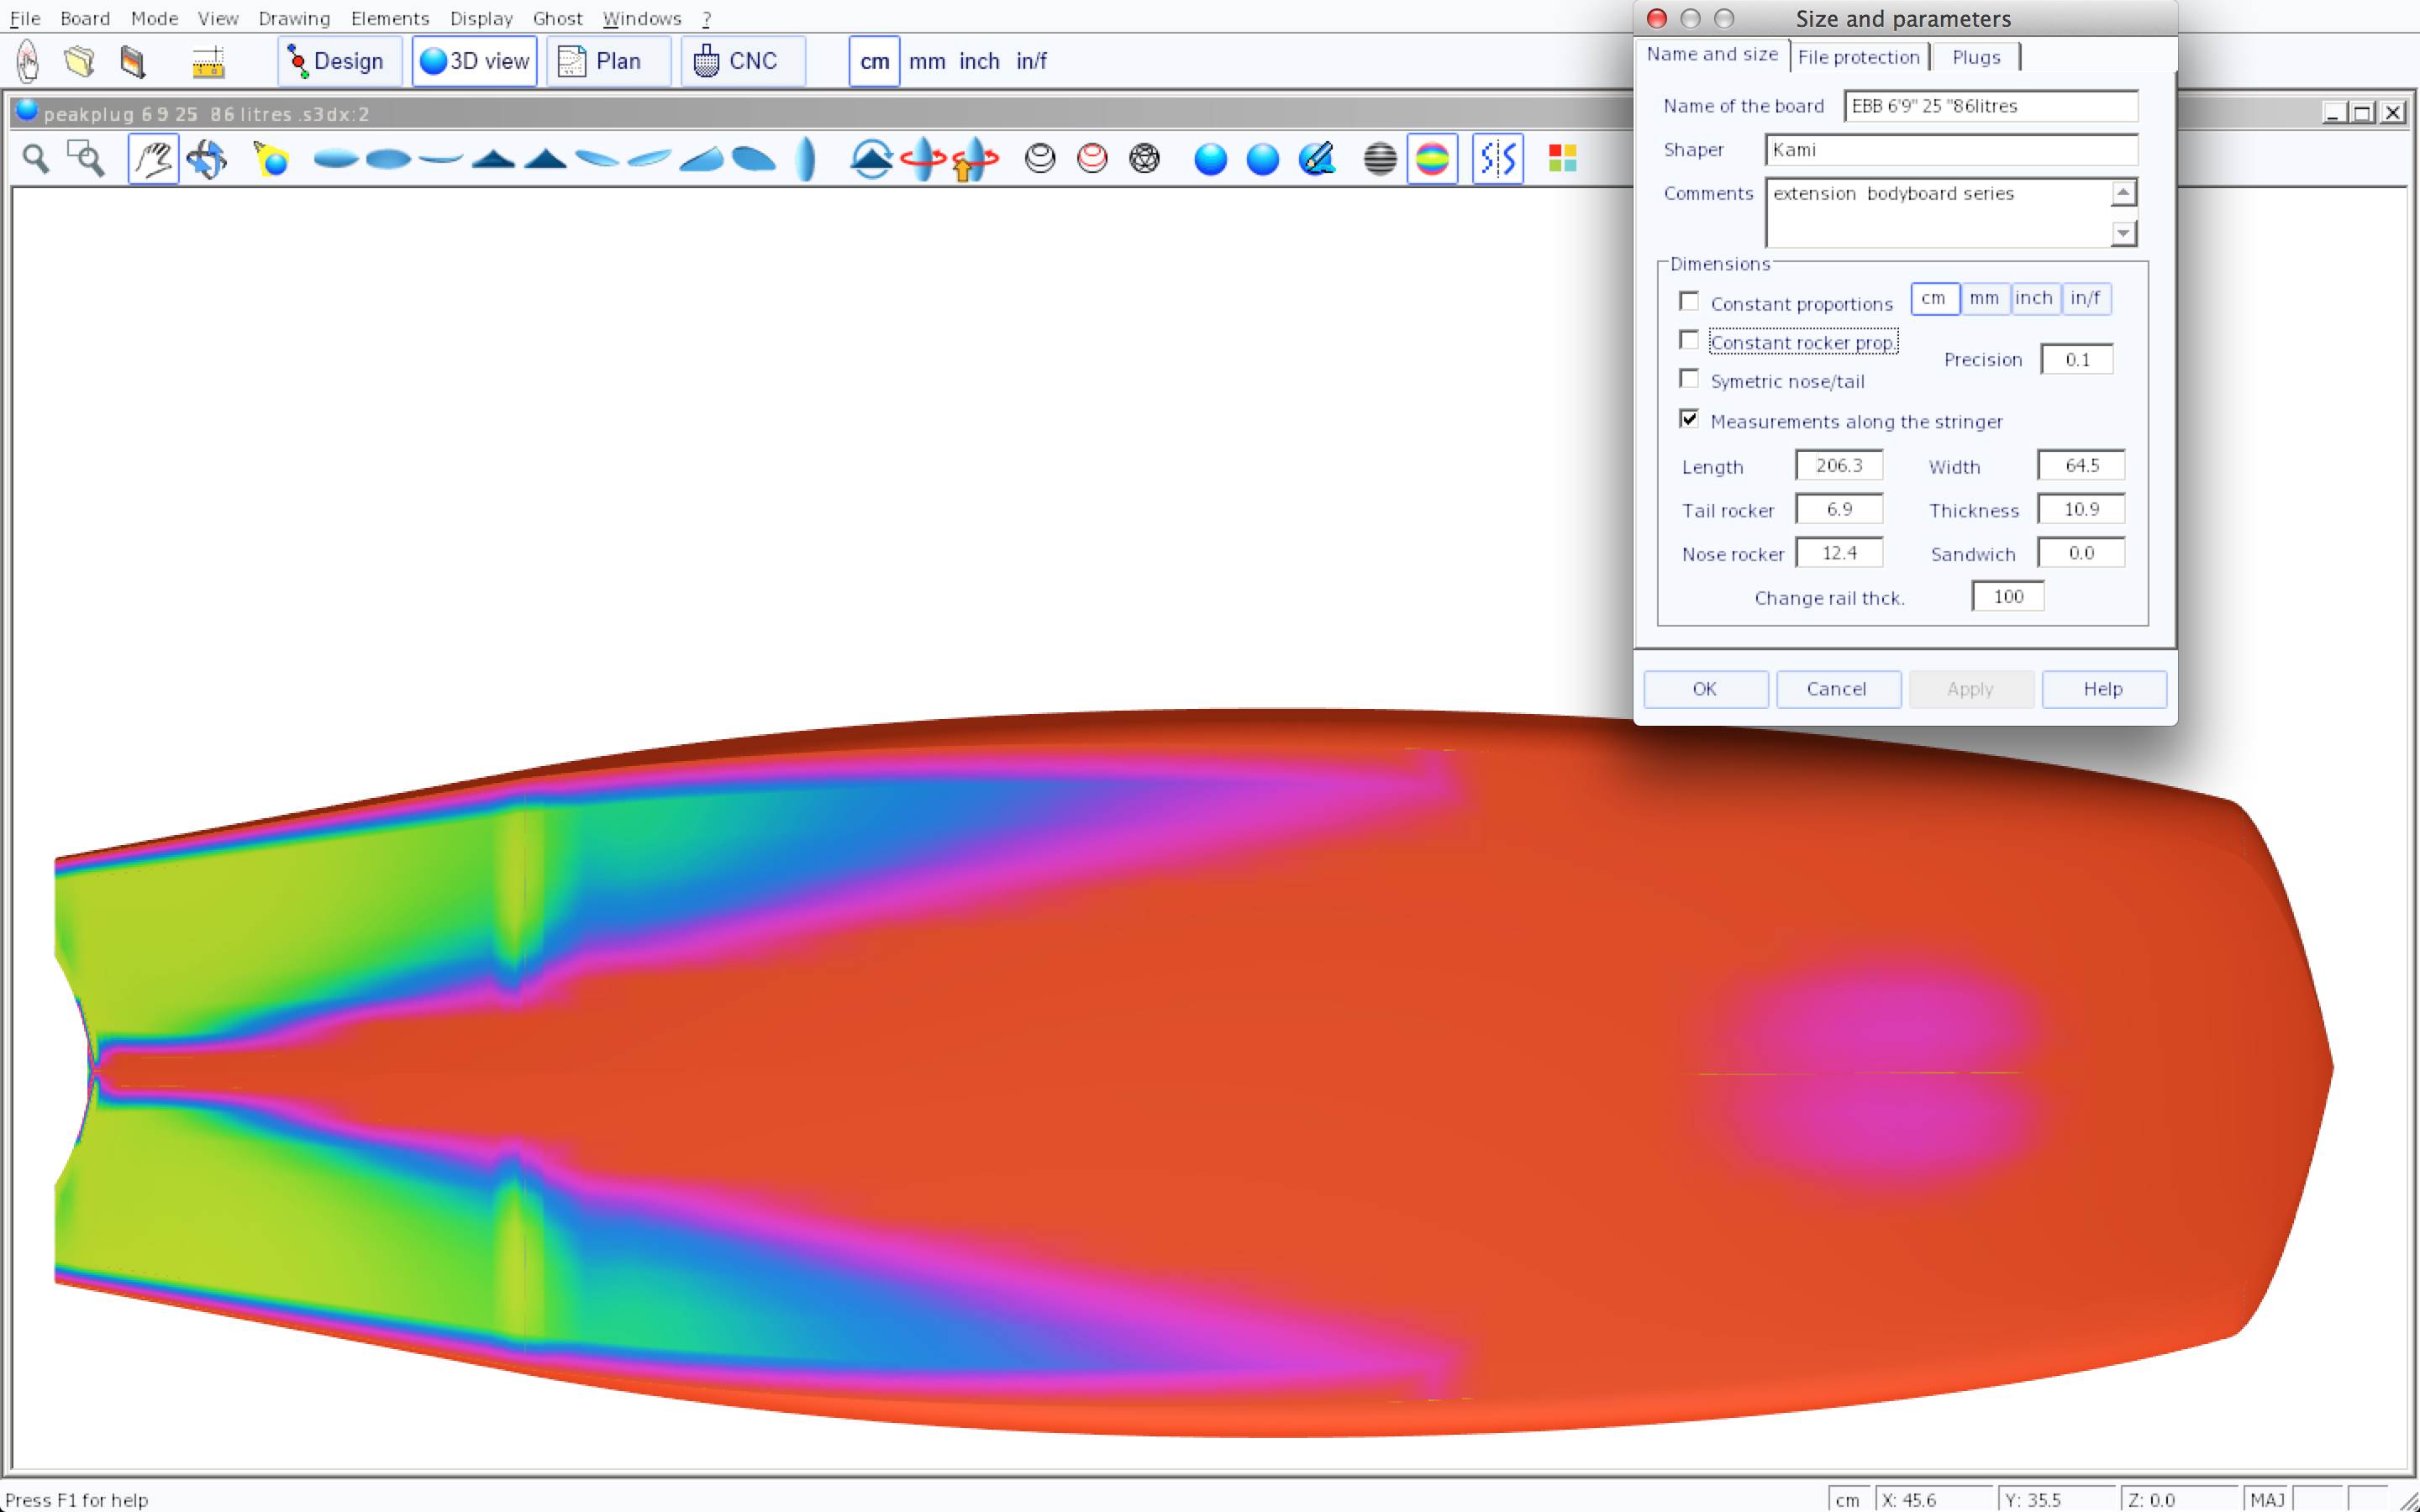The width and height of the screenshot is (2420, 1512).
Task: Click the wireframe mesh sphere icon
Action: (1144, 159)
